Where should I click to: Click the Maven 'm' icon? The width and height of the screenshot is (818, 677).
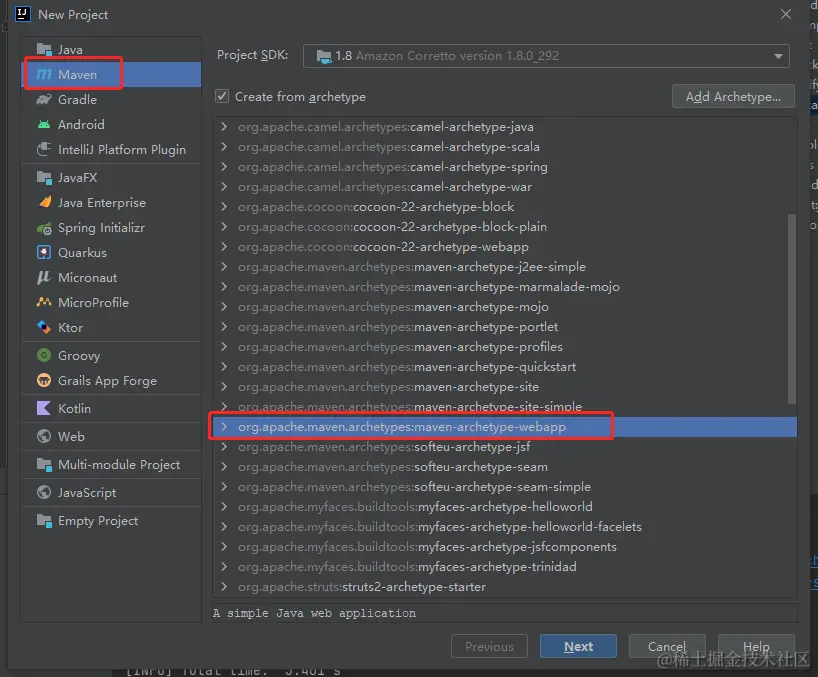(44, 75)
